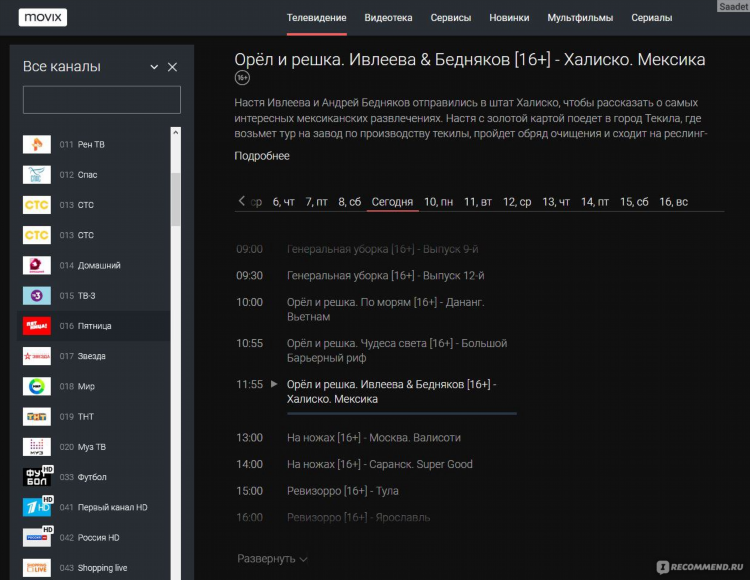This screenshot has width=750, height=580.
Task: Show earlier dates with left chevron
Action: (x=242, y=201)
